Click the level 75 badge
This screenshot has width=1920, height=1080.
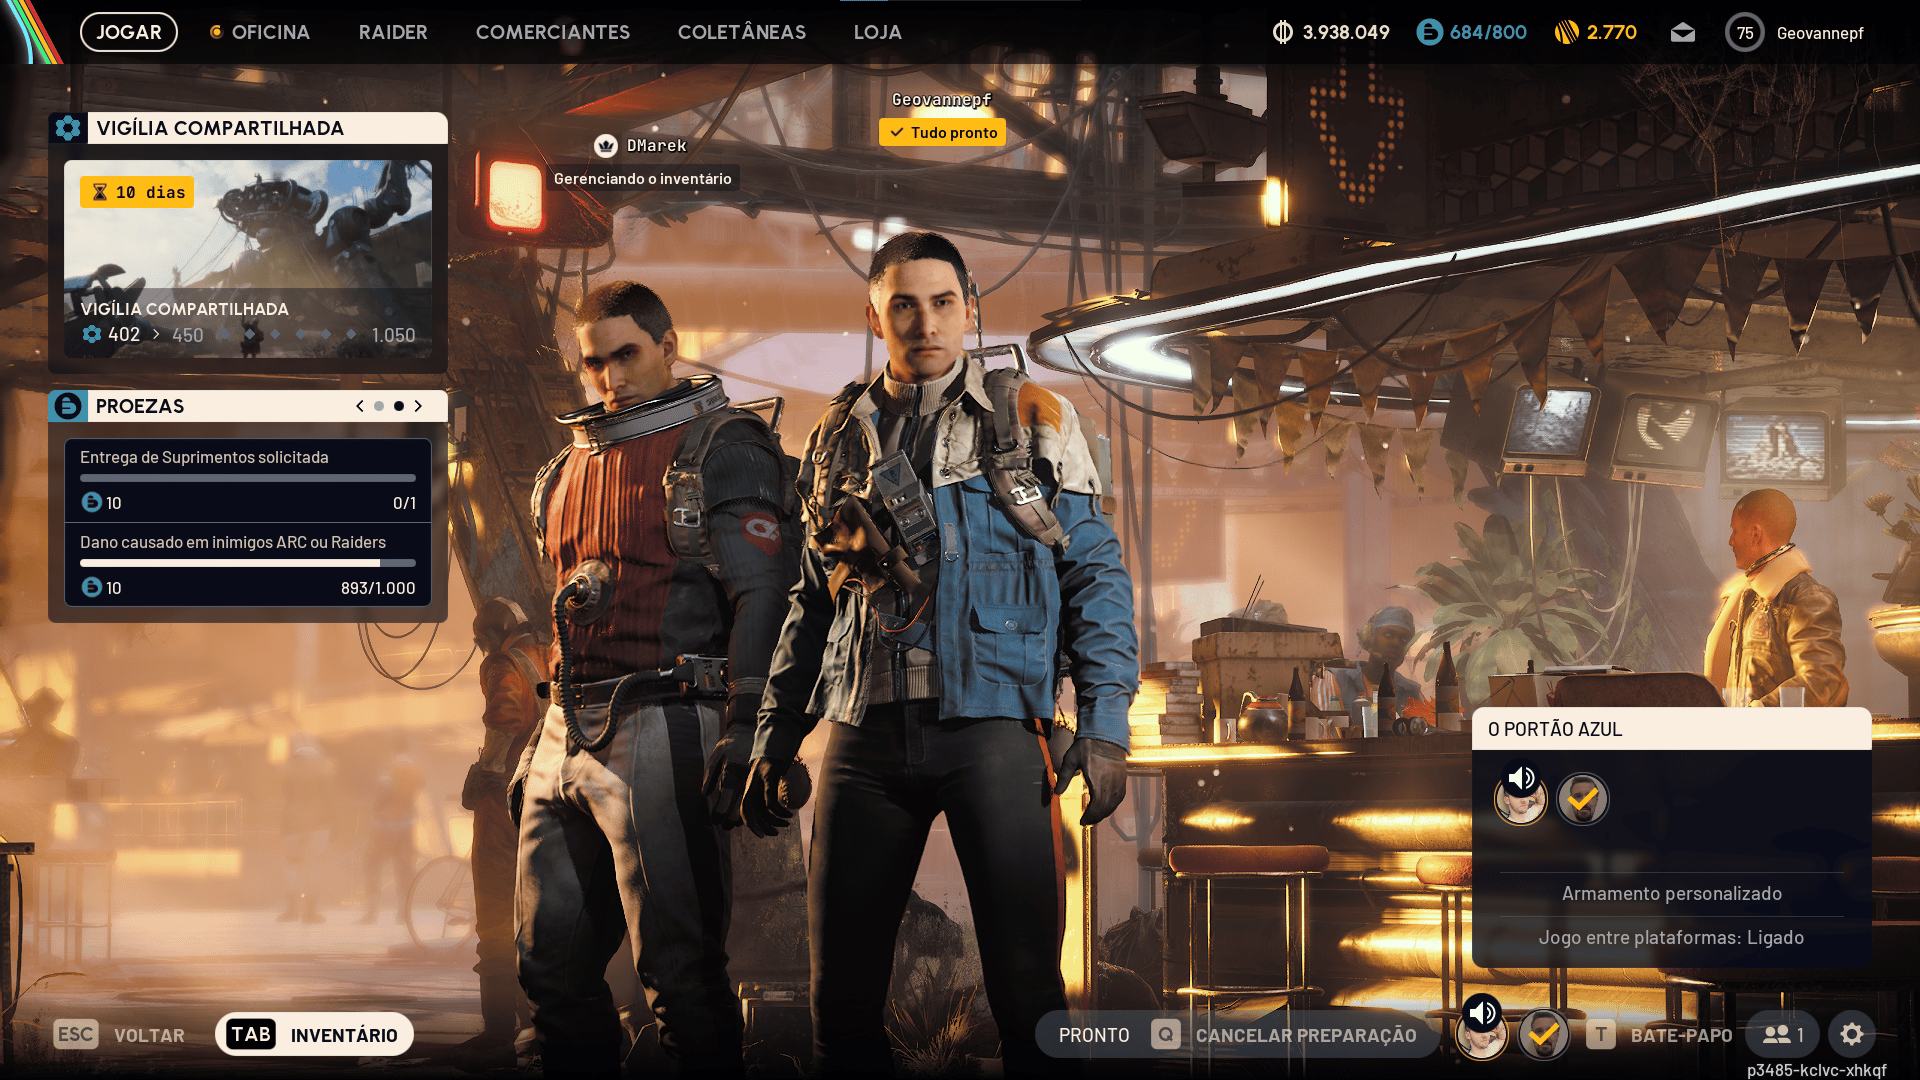1745,33
